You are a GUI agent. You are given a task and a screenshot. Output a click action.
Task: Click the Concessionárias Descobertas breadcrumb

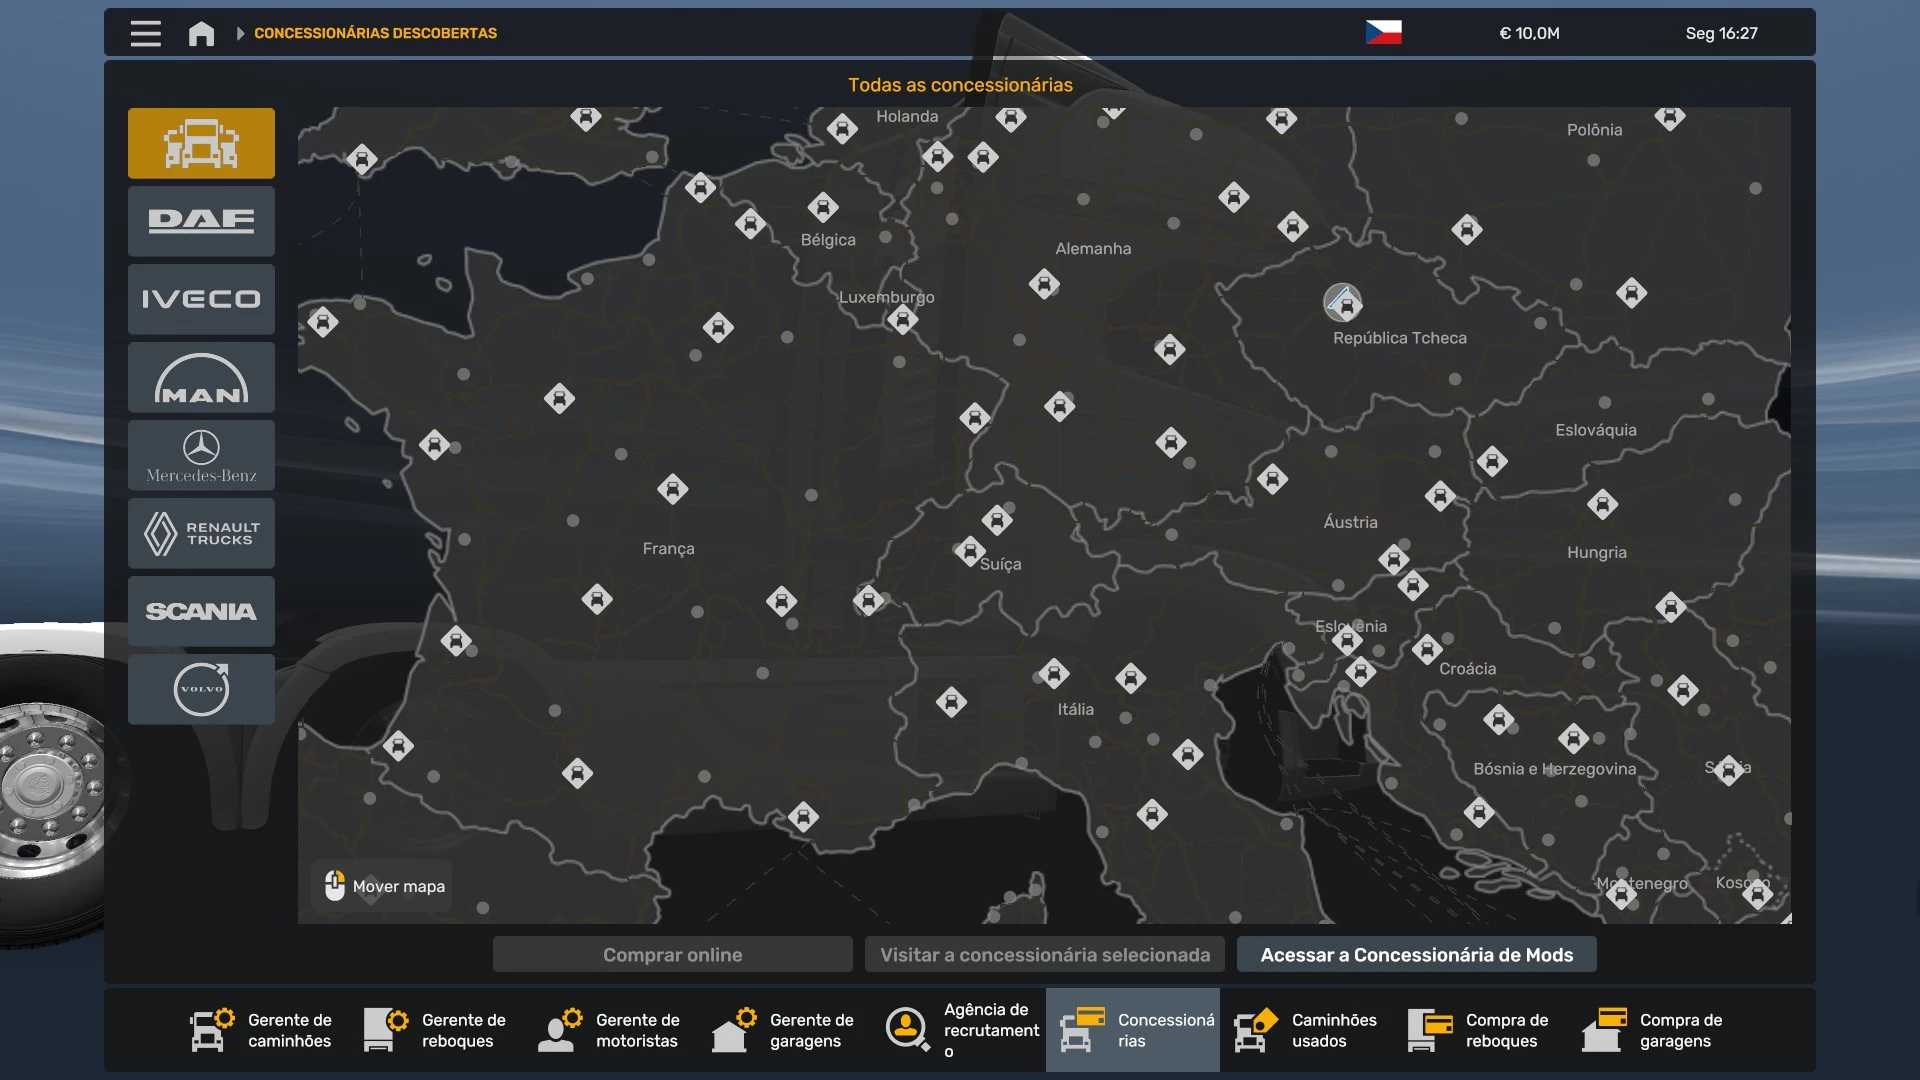(375, 33)
